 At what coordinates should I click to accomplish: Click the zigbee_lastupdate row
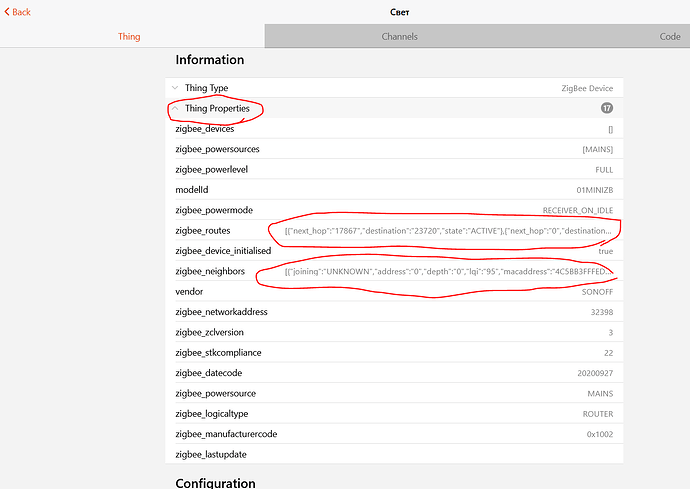point(395,454)
